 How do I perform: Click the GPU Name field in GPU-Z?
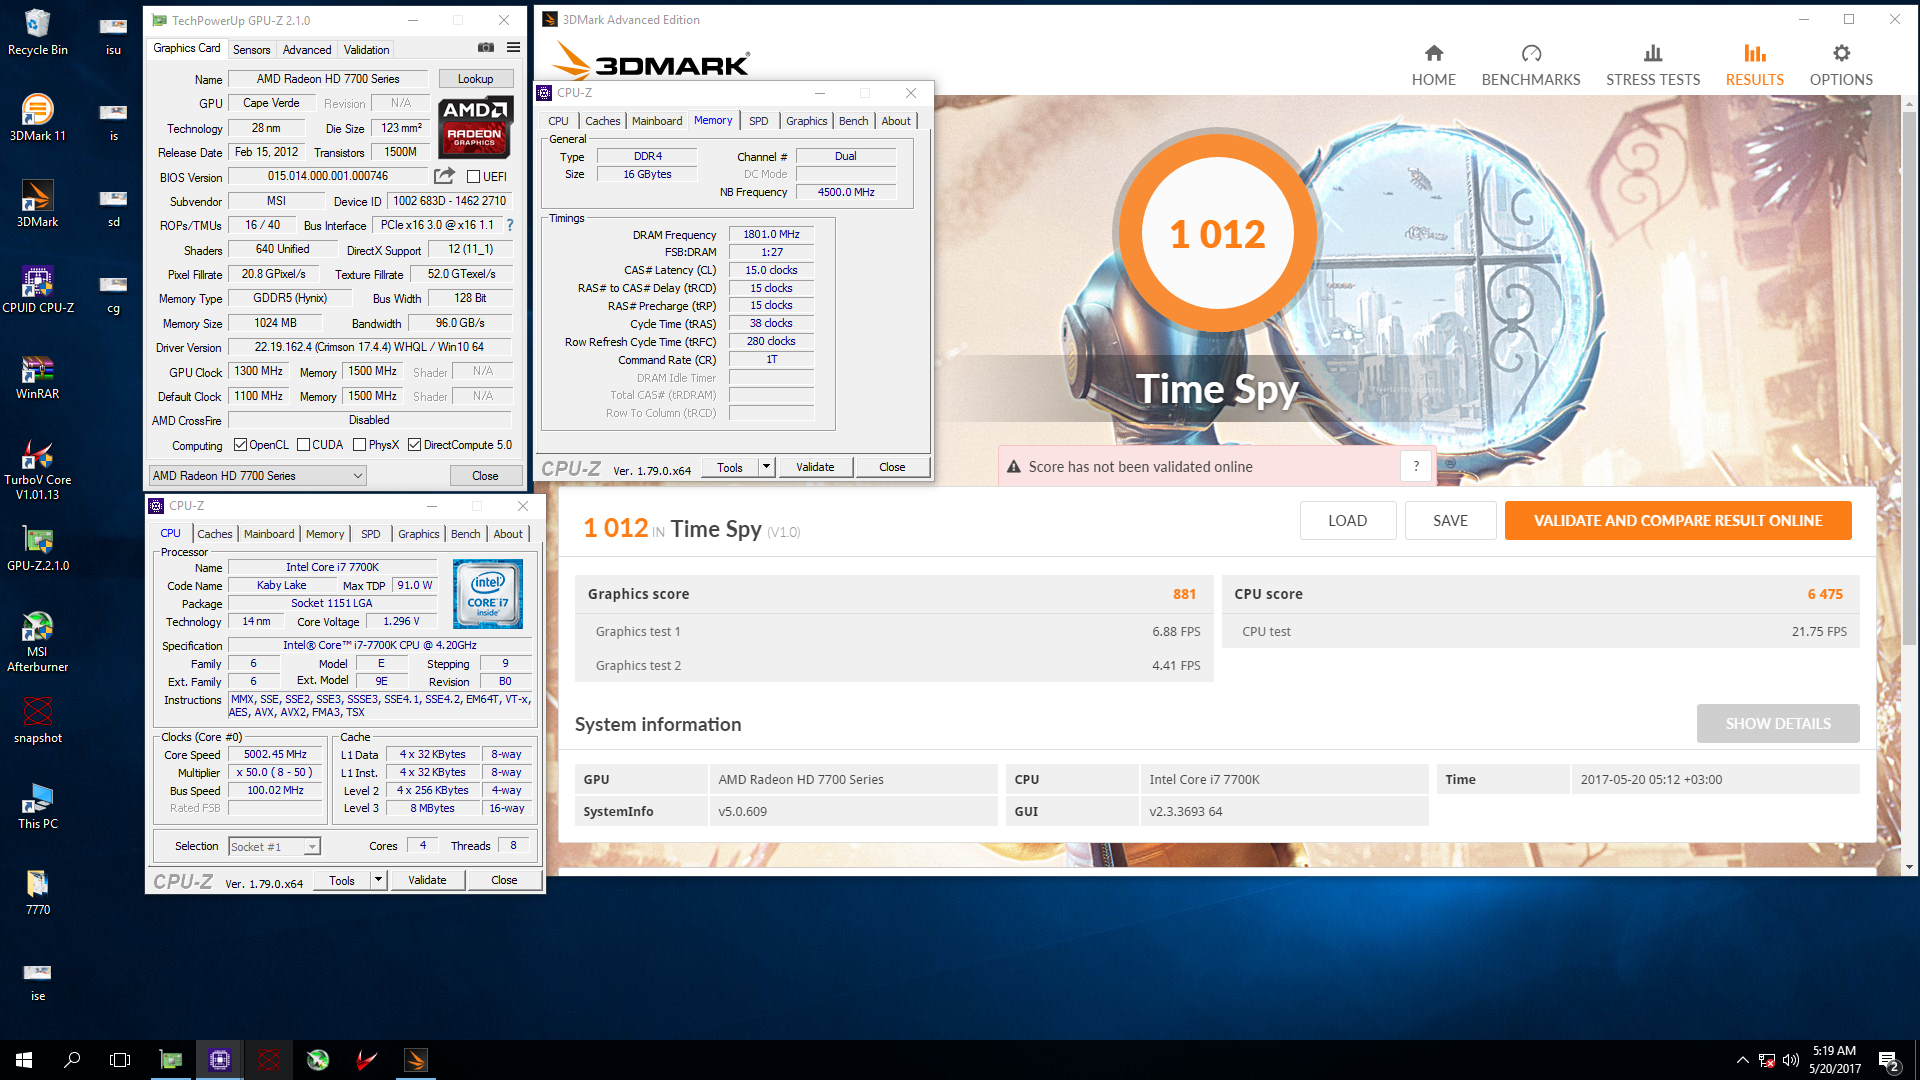click(x=328, y=79)
